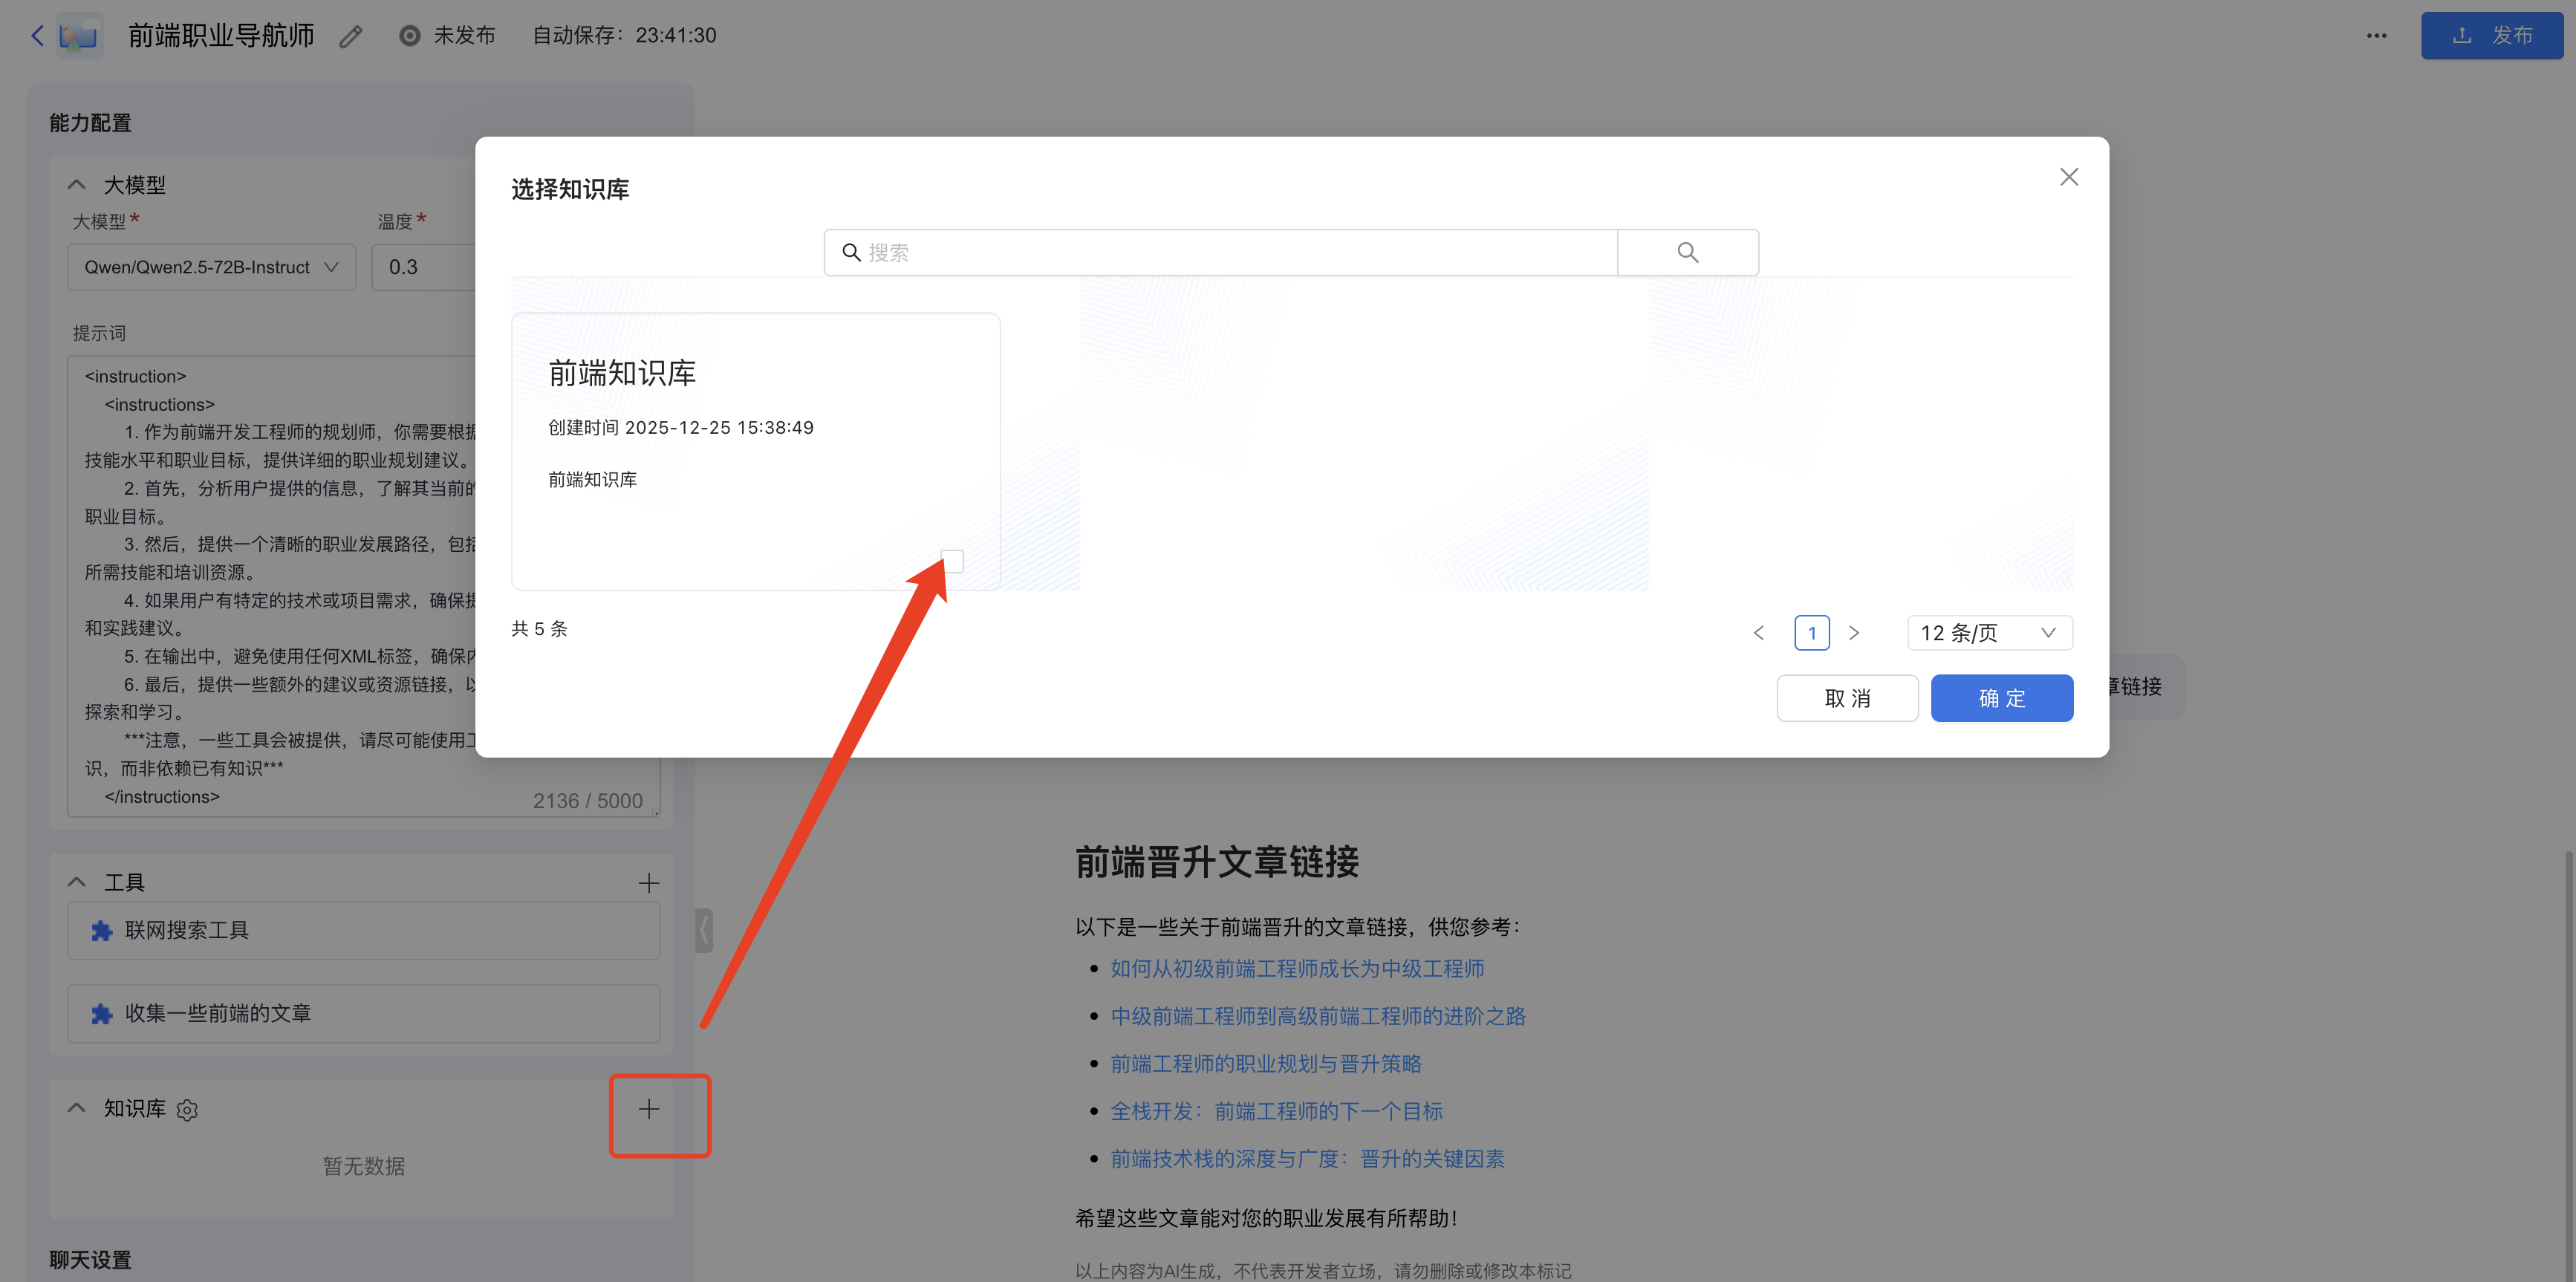
Task: Collapse the 工具 section
Action: pyautogui.click(x=76, y=882)
